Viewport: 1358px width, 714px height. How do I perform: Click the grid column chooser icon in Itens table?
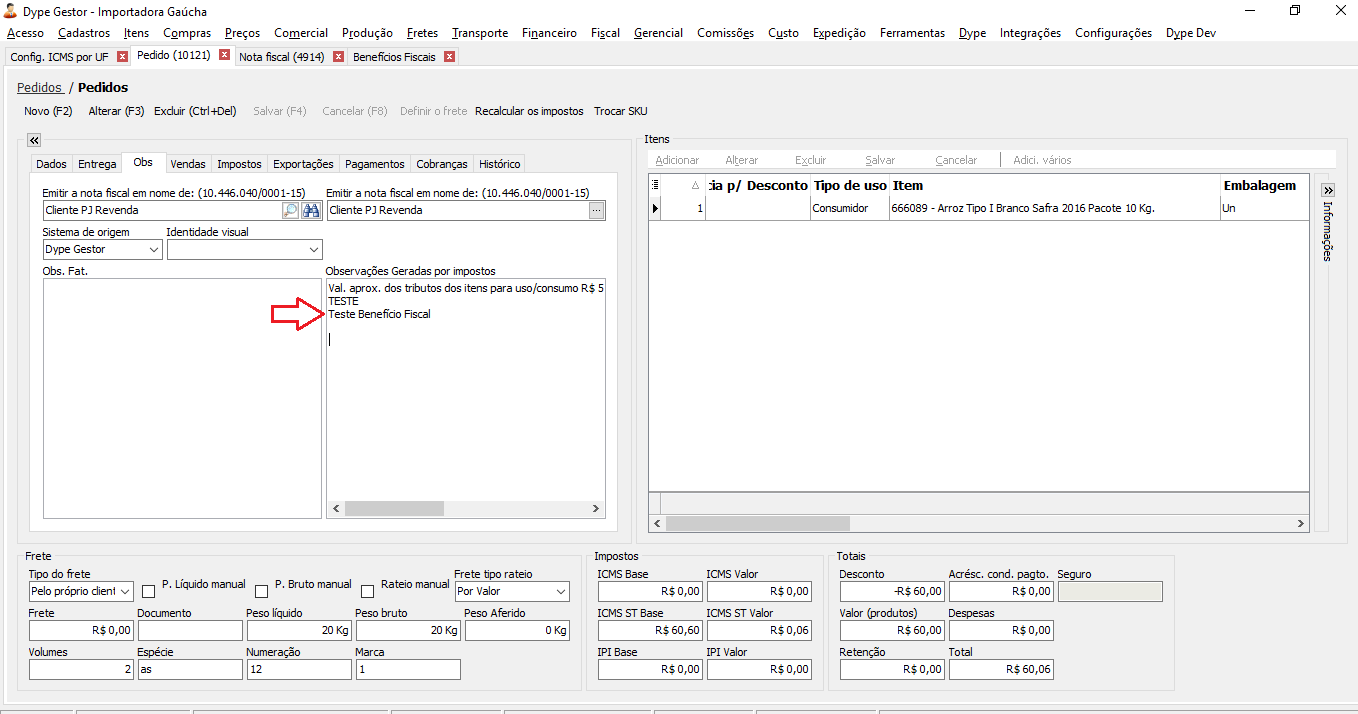[656, 185]
